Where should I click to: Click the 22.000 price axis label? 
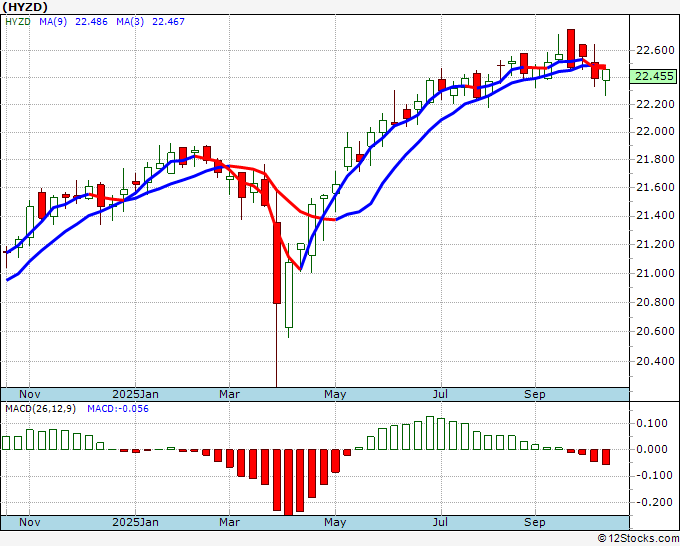pyautogui.click(x=655, y=132)
